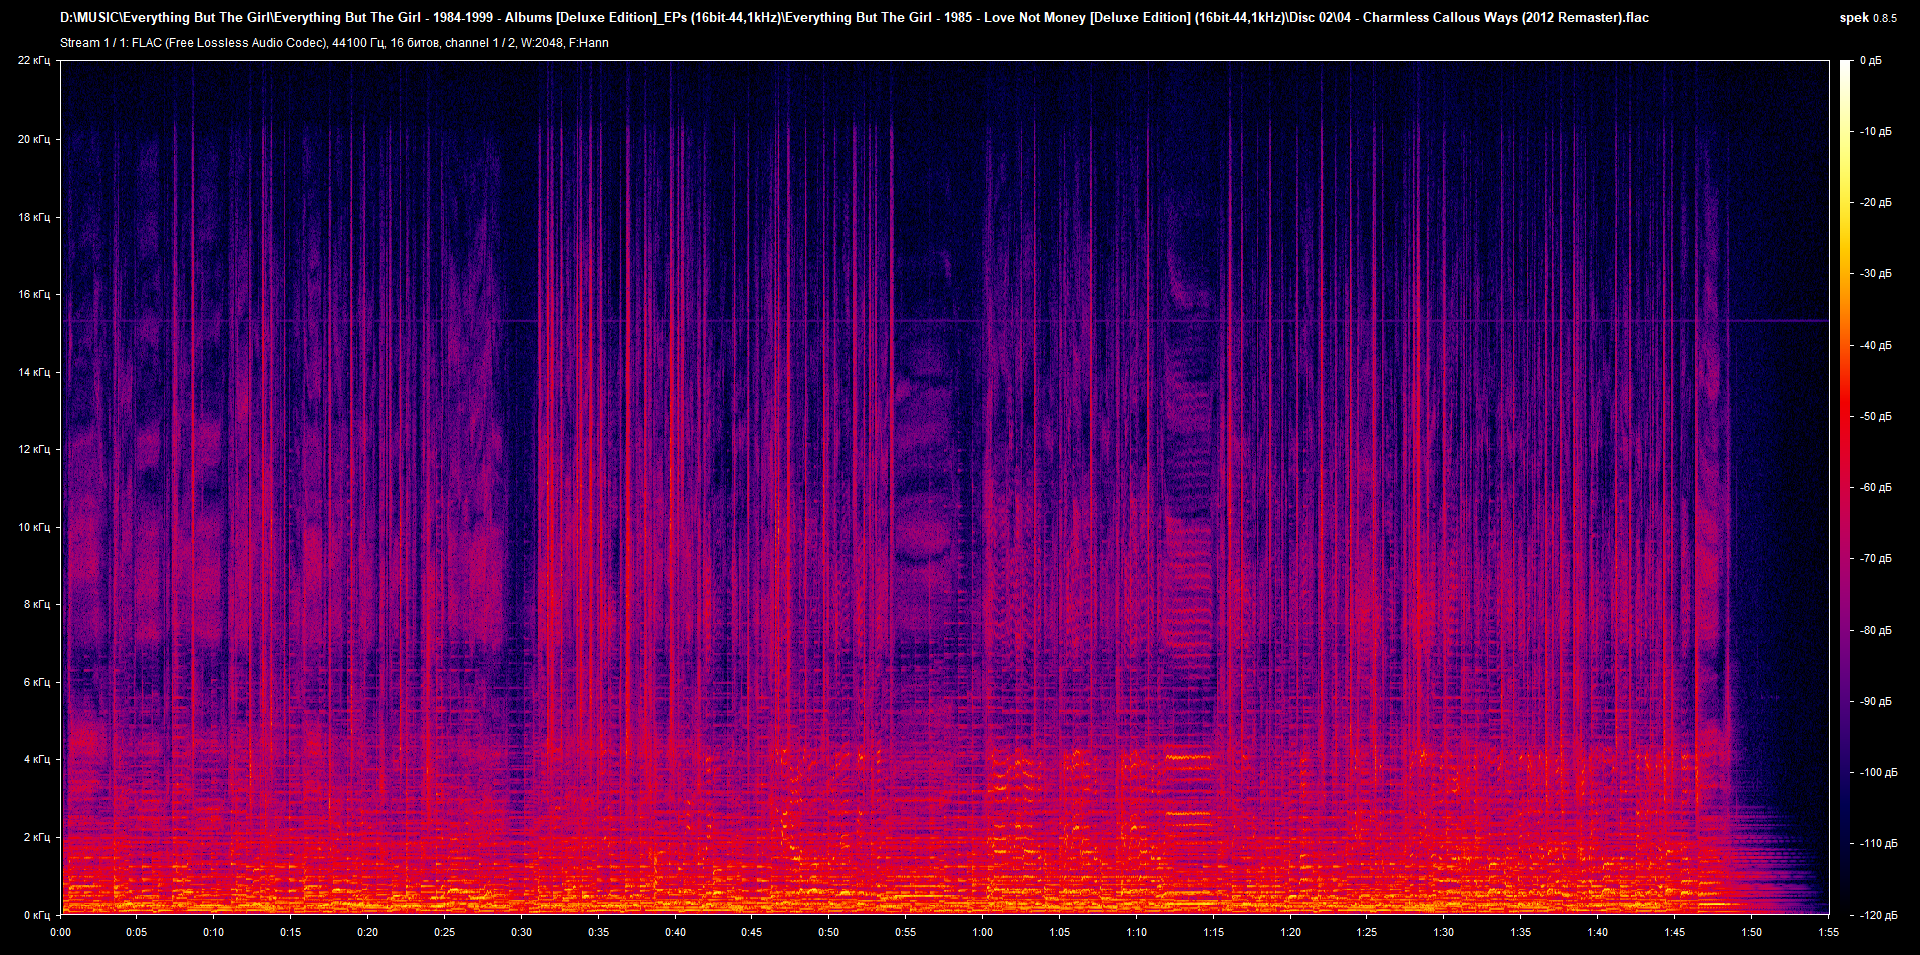Click the 0:25 time axis label
1920x955 pixels.
pos(445,932)
